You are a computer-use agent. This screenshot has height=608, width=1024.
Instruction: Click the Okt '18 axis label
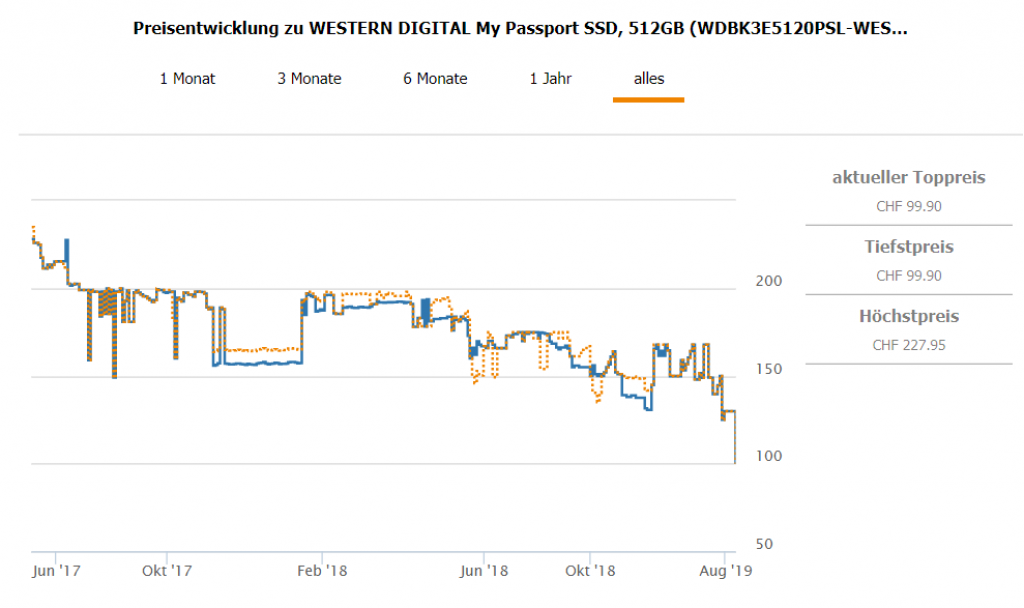click(590, 570)
